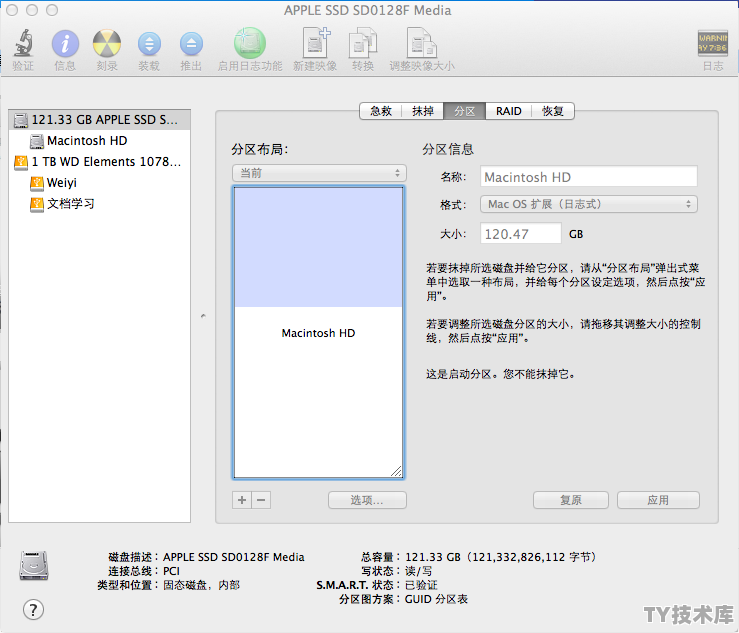The height and width of the screenshot is (633, 739).
Task: Click the New Image (新建映像) icon
Action: pos(315,43)
